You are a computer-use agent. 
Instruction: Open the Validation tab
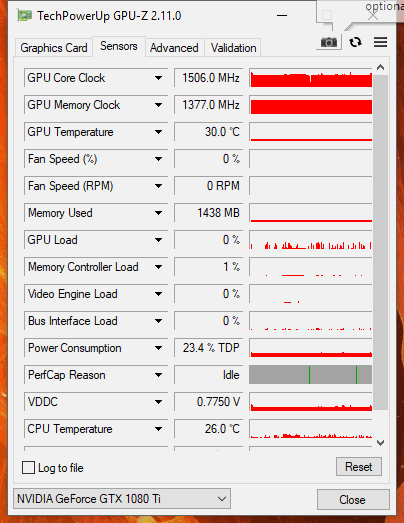click(x=234, y=48)
